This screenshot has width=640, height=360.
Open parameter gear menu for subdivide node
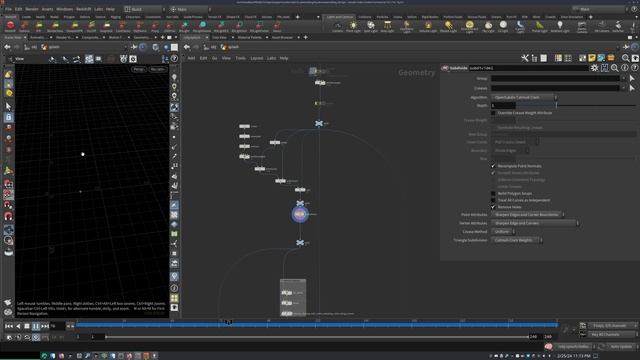tap(595, 68)
